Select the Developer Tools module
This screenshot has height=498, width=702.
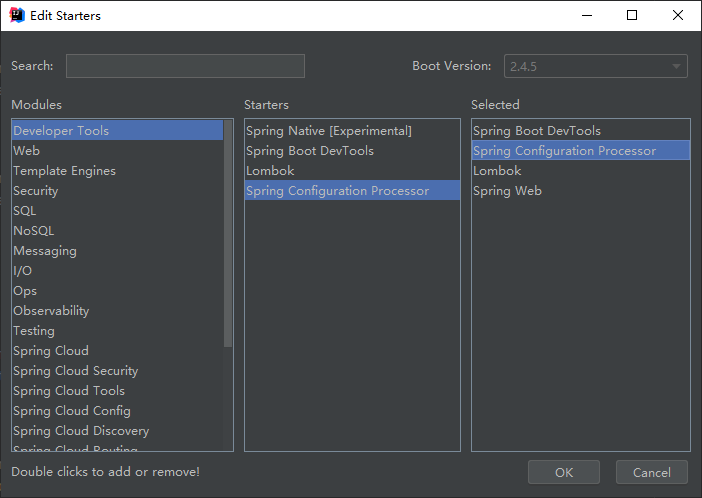[x=117, y=130]
